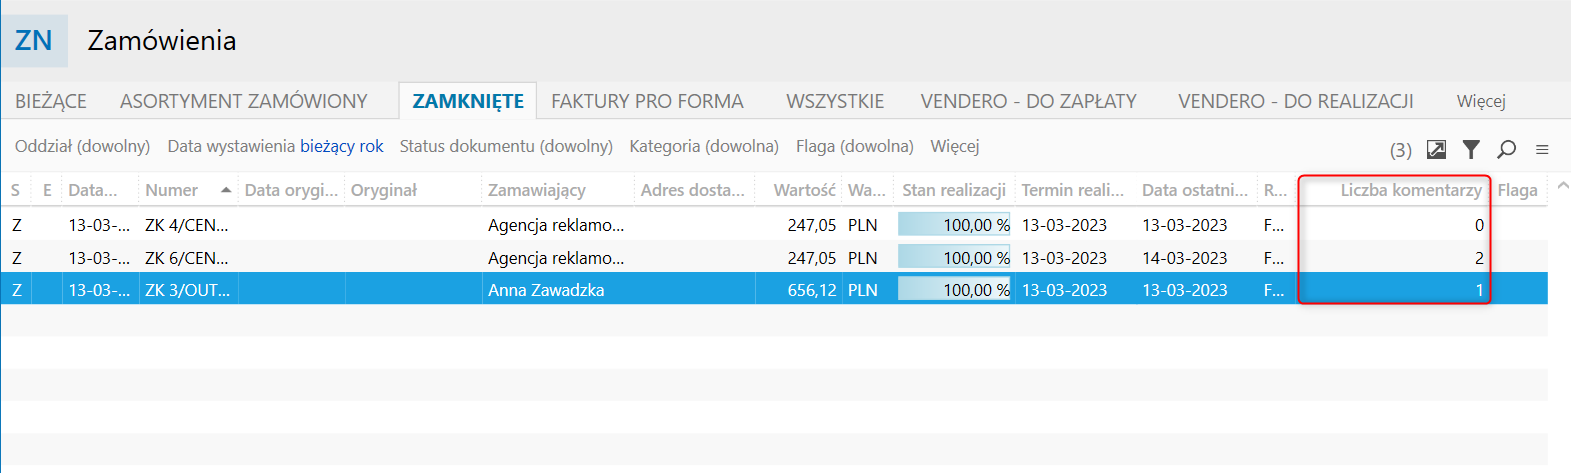Click the record count (3)
This screenshot has height=473, width=1571.
pos(1401,150)
